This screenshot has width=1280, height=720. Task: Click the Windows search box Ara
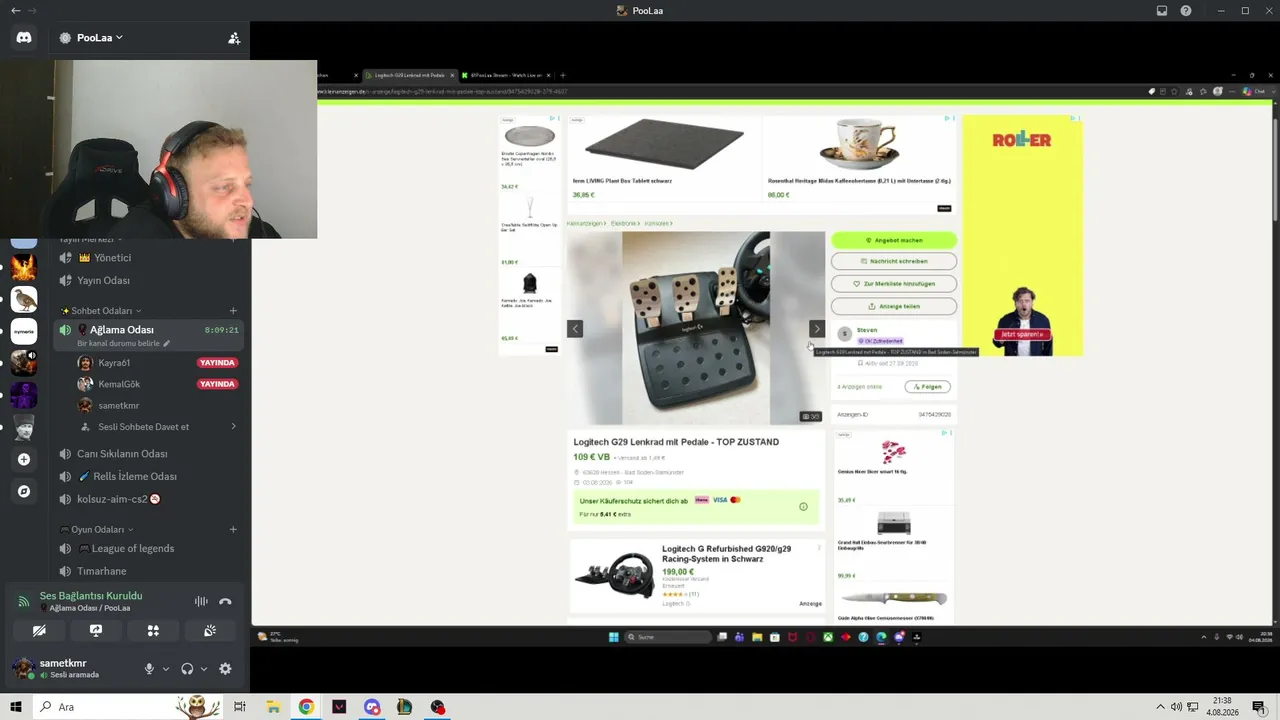pos(128,707)
